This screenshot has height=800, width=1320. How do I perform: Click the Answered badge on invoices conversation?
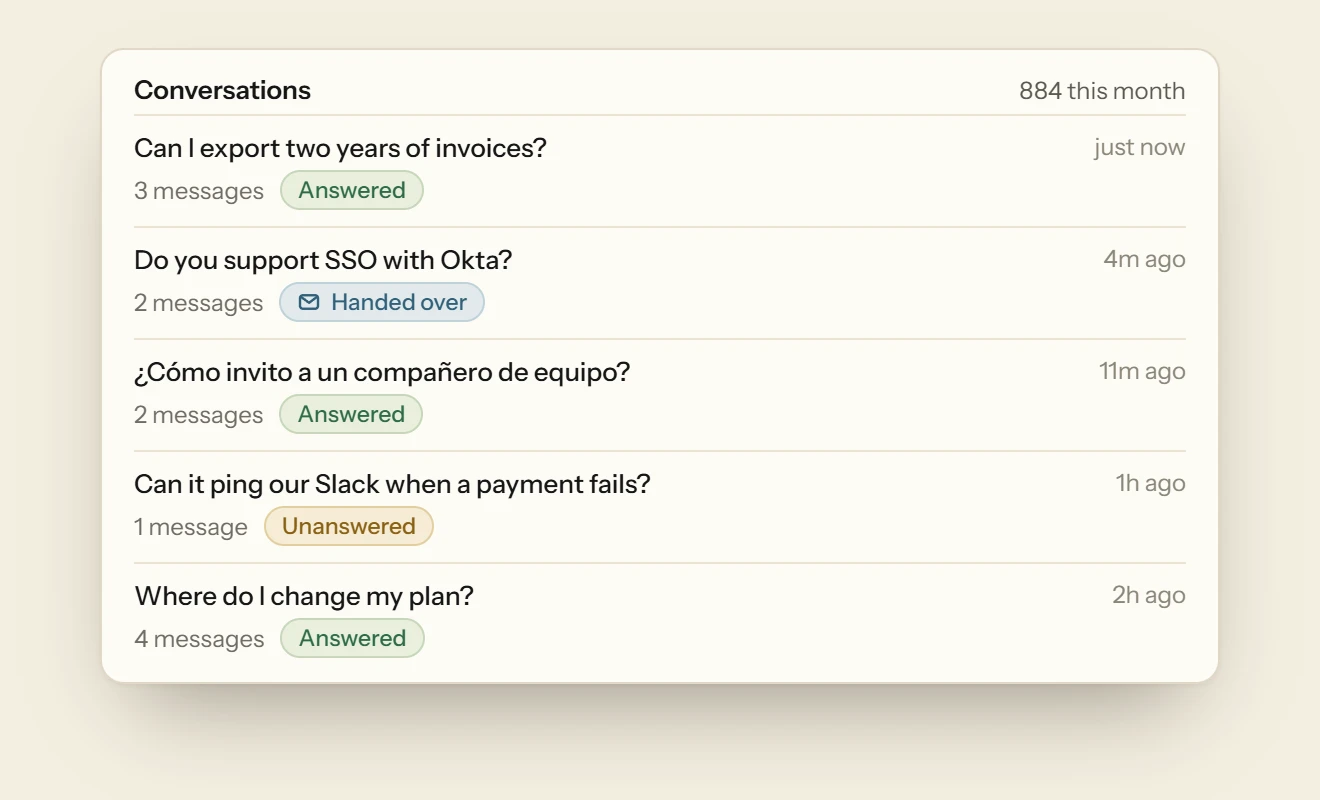352,190
